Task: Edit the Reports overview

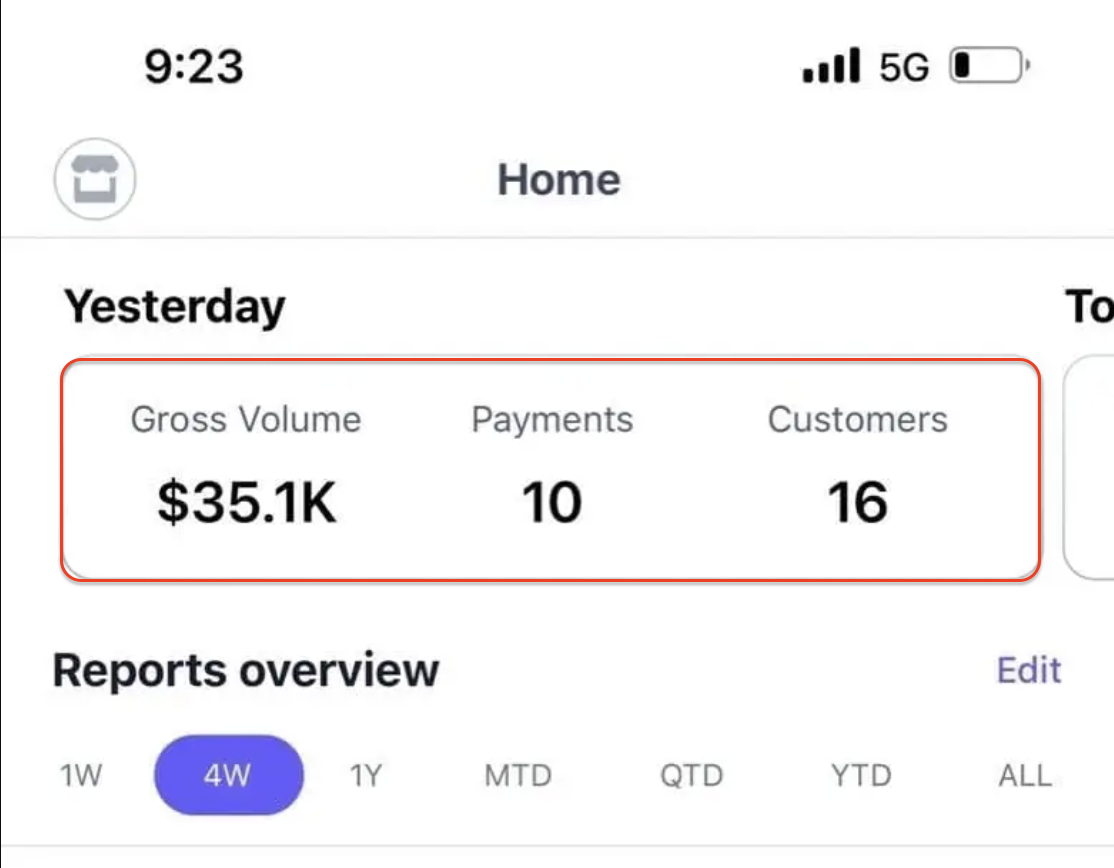Action: click(x=1028, y=670)
